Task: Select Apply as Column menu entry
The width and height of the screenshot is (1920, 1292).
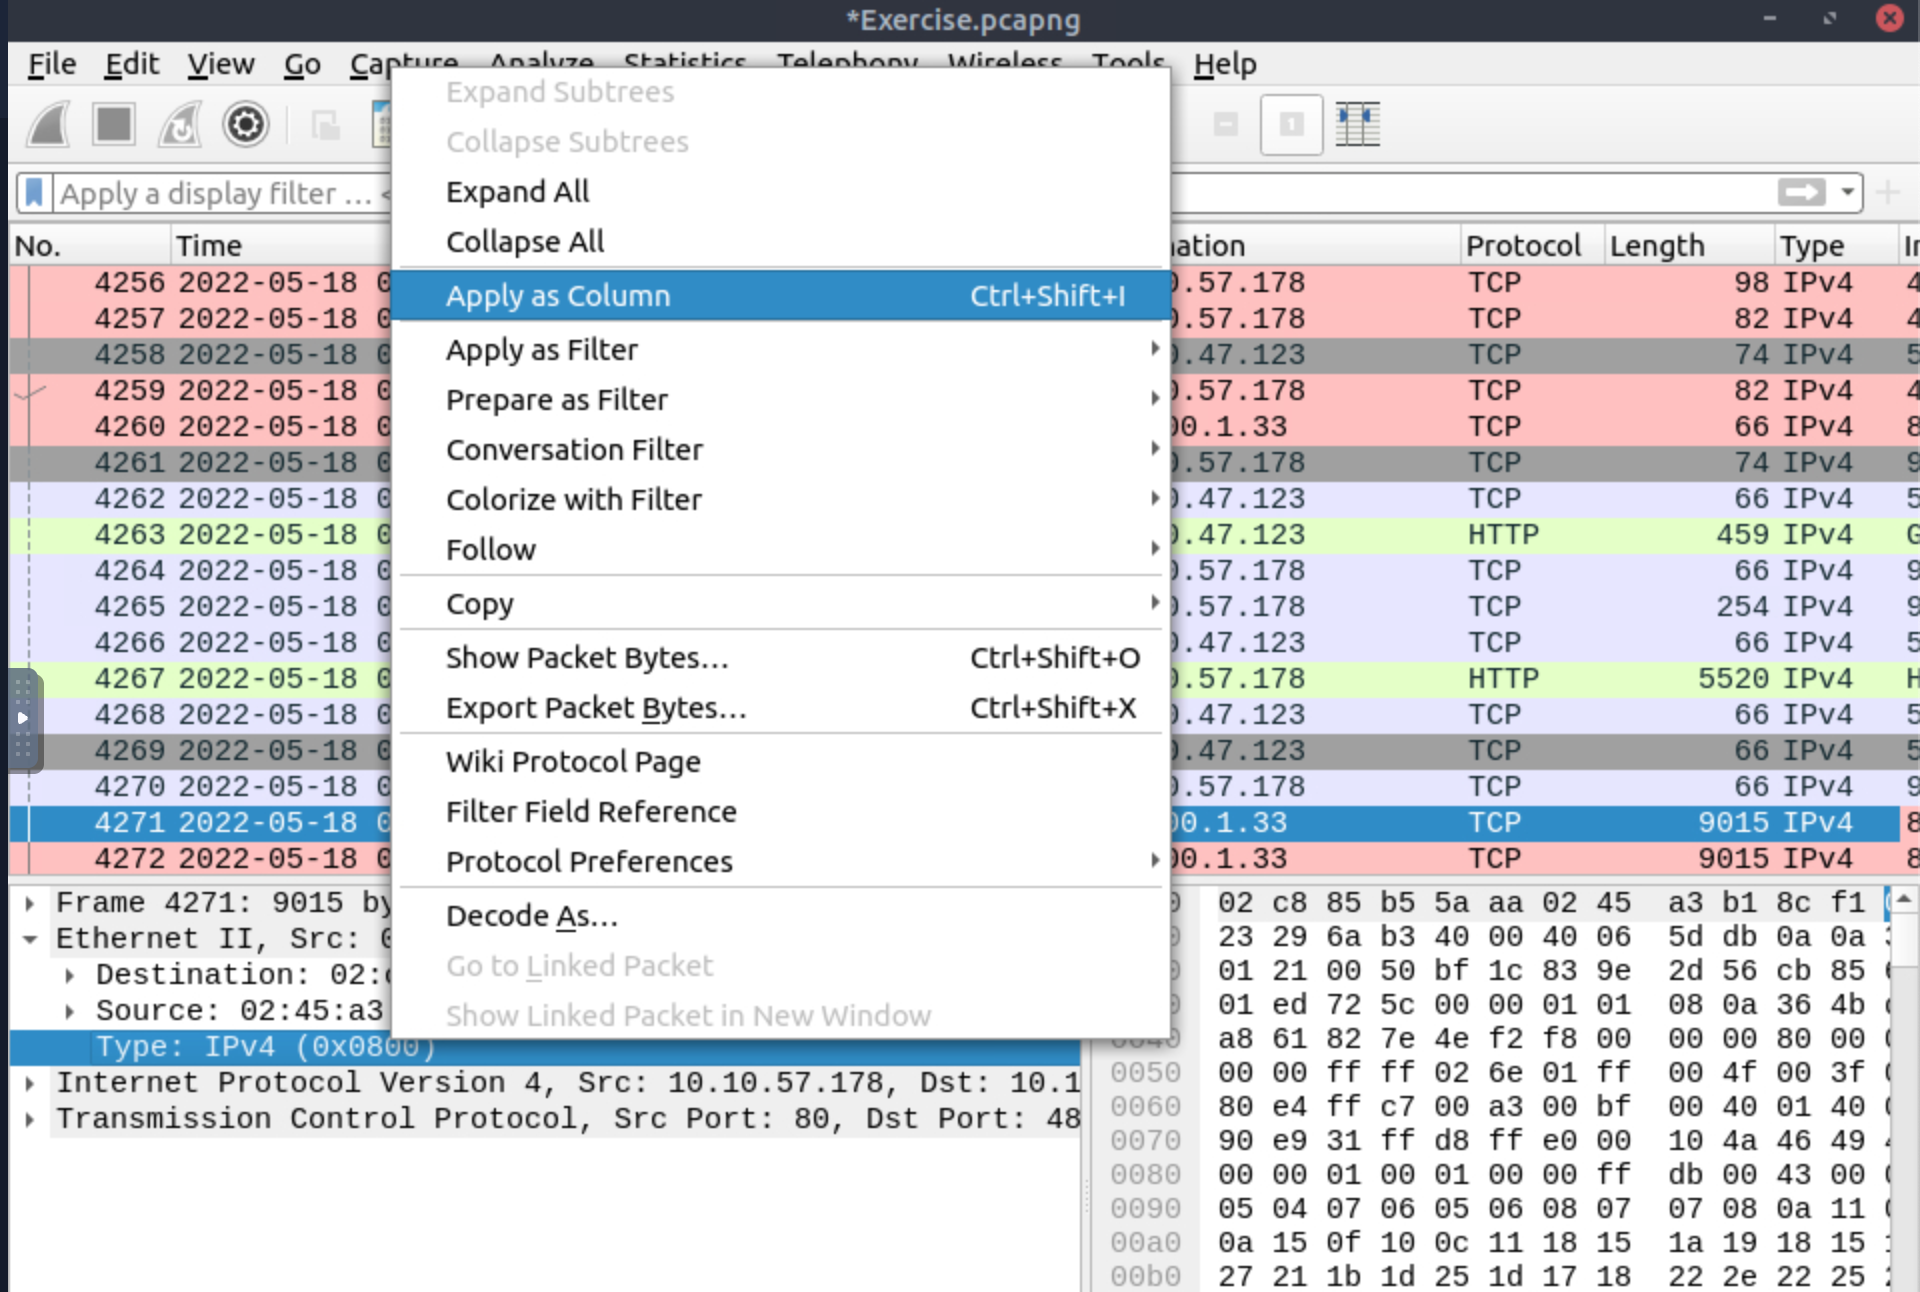Action: tap(558, 296)
